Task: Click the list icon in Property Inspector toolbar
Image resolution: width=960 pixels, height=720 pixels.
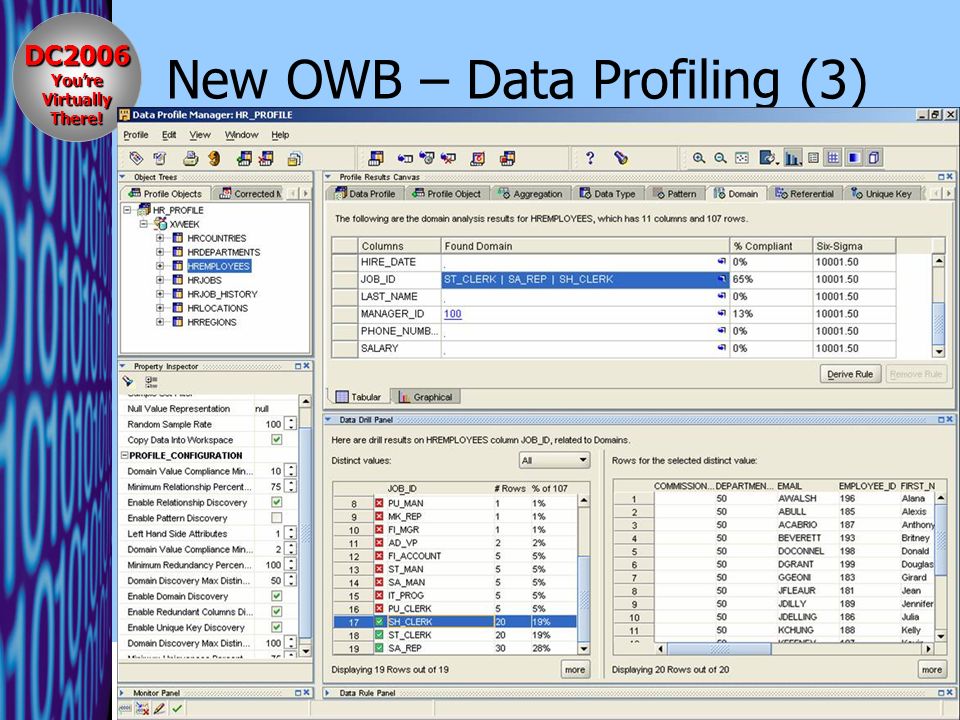Action: tap(151, 382)
